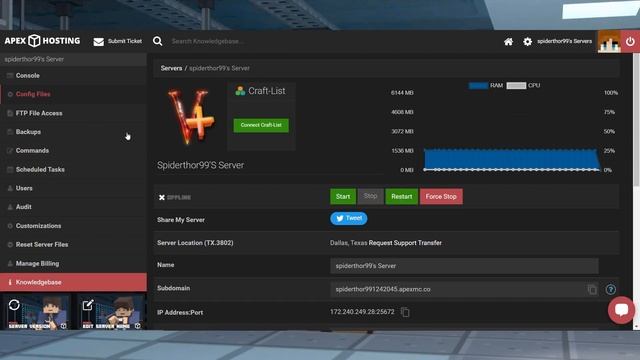This screenshot has height=360, width=640.
Task: Open Console in the sidebar
Action: [x=73, y=76]
